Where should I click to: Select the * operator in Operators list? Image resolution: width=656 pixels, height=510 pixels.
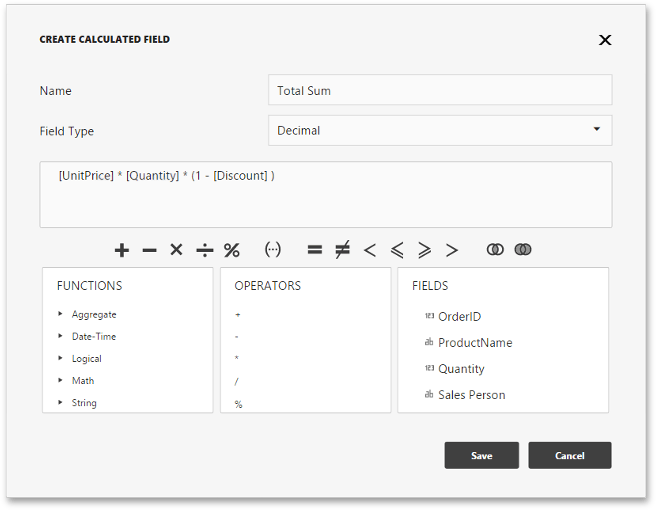237,358
